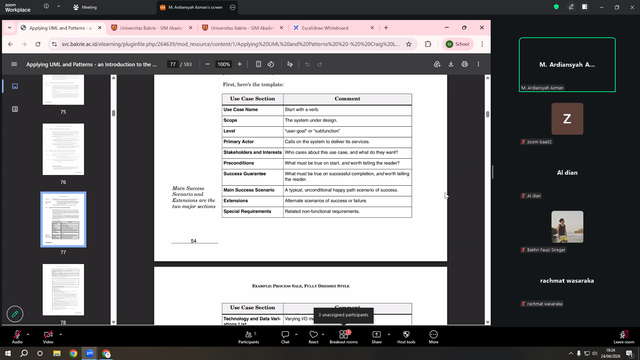Open Chrome extensions puzzle icon
Viewport: 640px width, 360px height.
tap(428, 44)
